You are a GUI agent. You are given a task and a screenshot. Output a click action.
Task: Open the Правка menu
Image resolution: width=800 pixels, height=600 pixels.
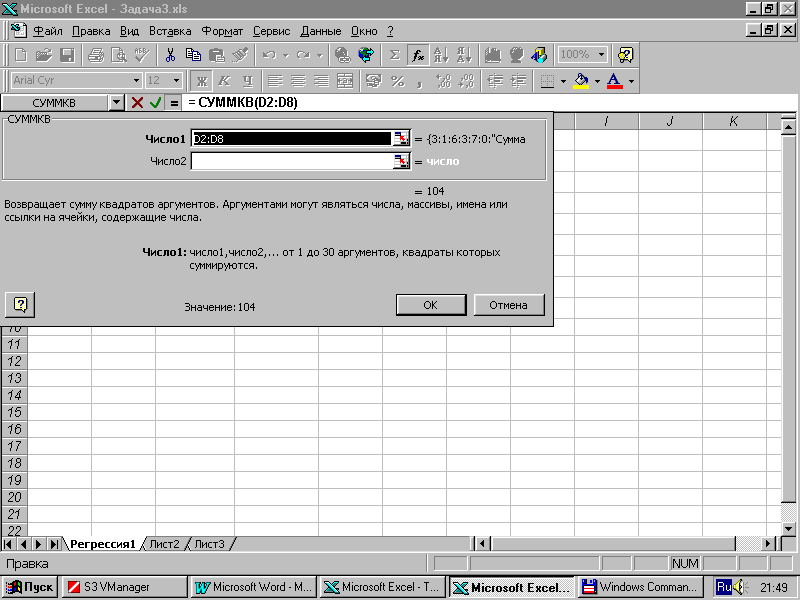(x=91, y=31)
